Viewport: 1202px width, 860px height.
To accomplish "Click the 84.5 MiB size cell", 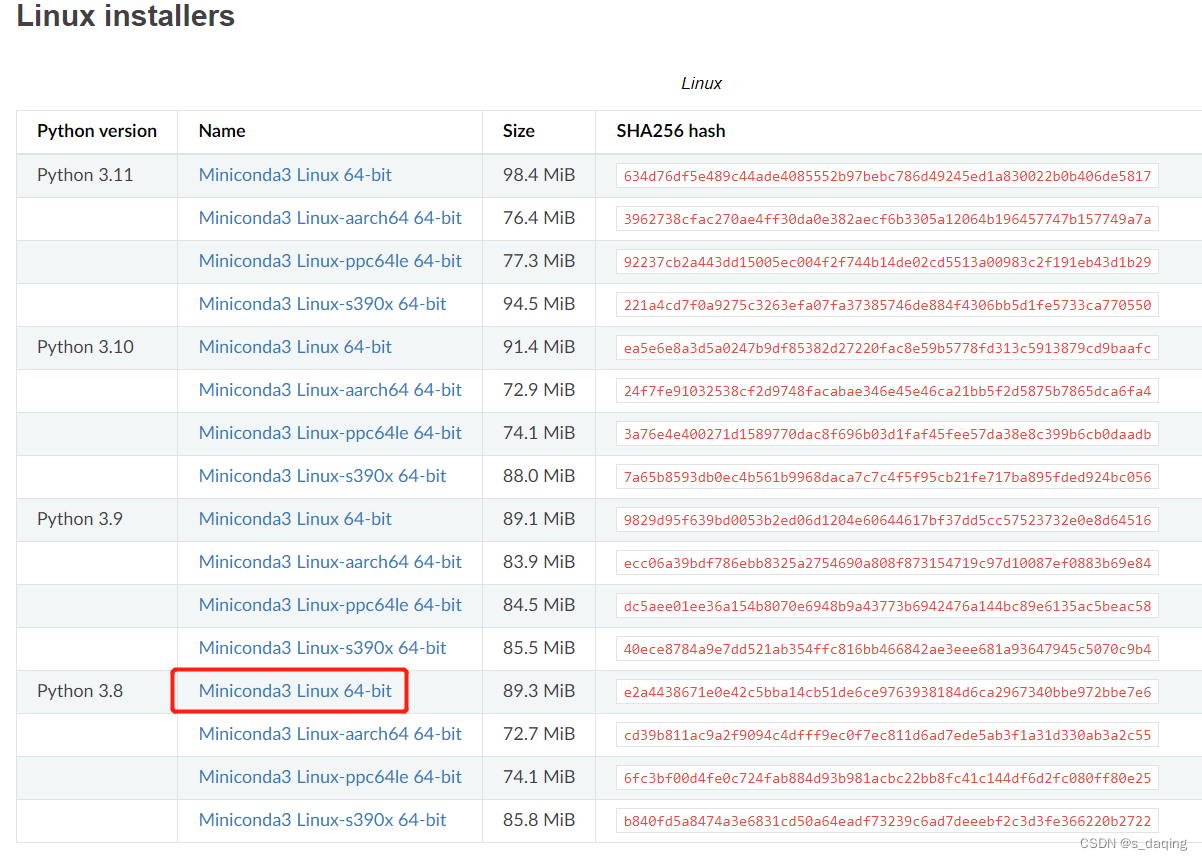I will click(x=539, y=605).
